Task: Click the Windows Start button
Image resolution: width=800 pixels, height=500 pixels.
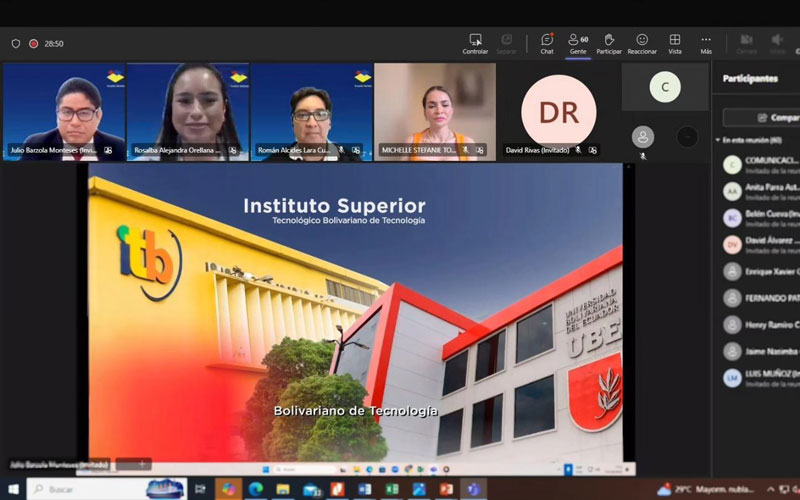Action: [x=13, y=489]
